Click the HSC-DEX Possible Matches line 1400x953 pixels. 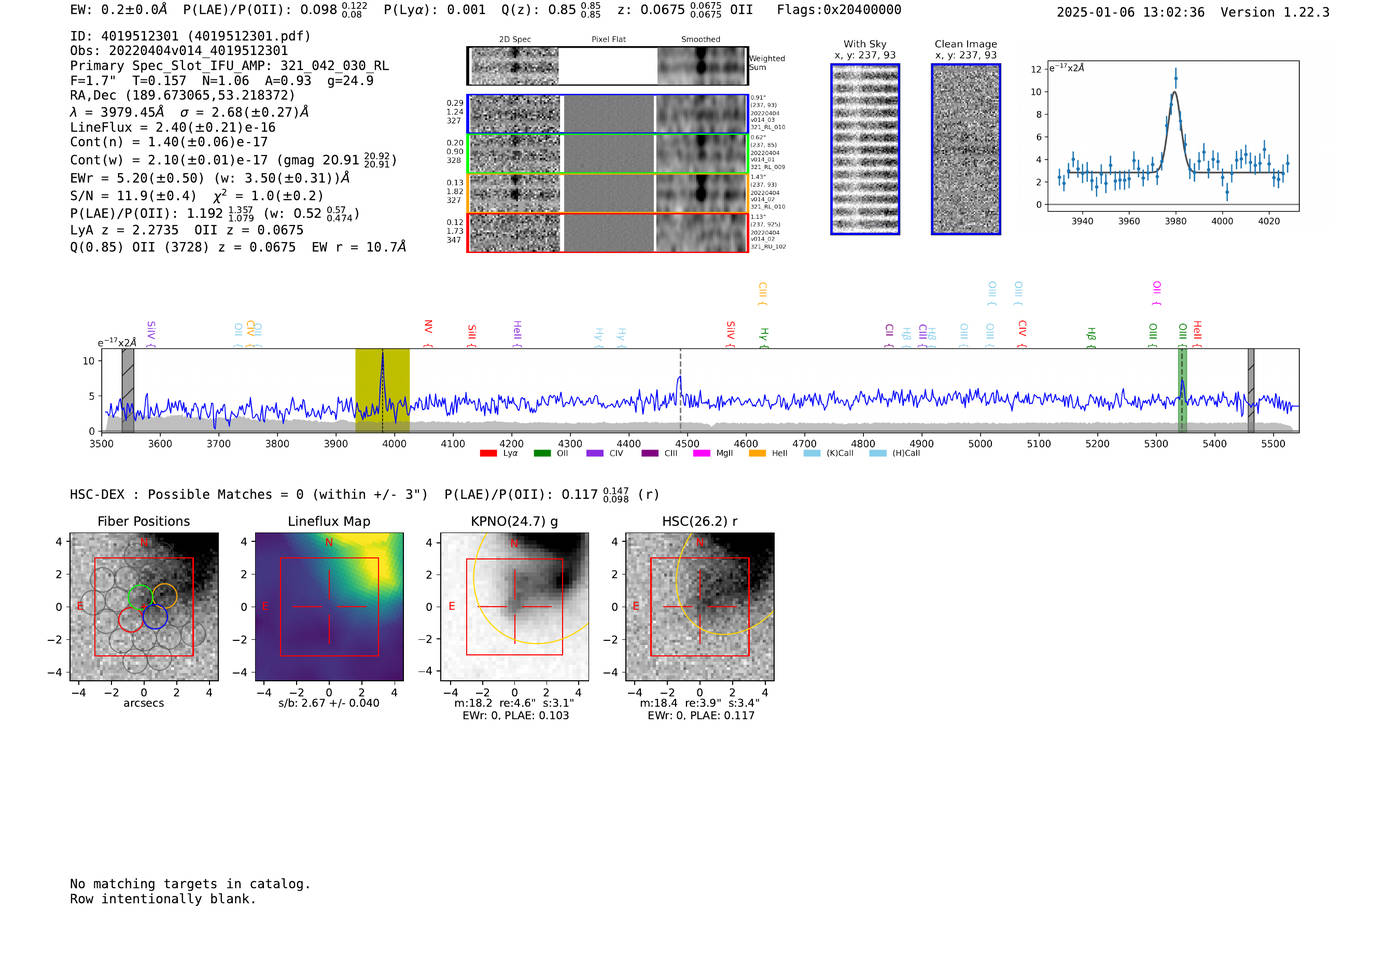pyautogui.click(x=364, y=495)
